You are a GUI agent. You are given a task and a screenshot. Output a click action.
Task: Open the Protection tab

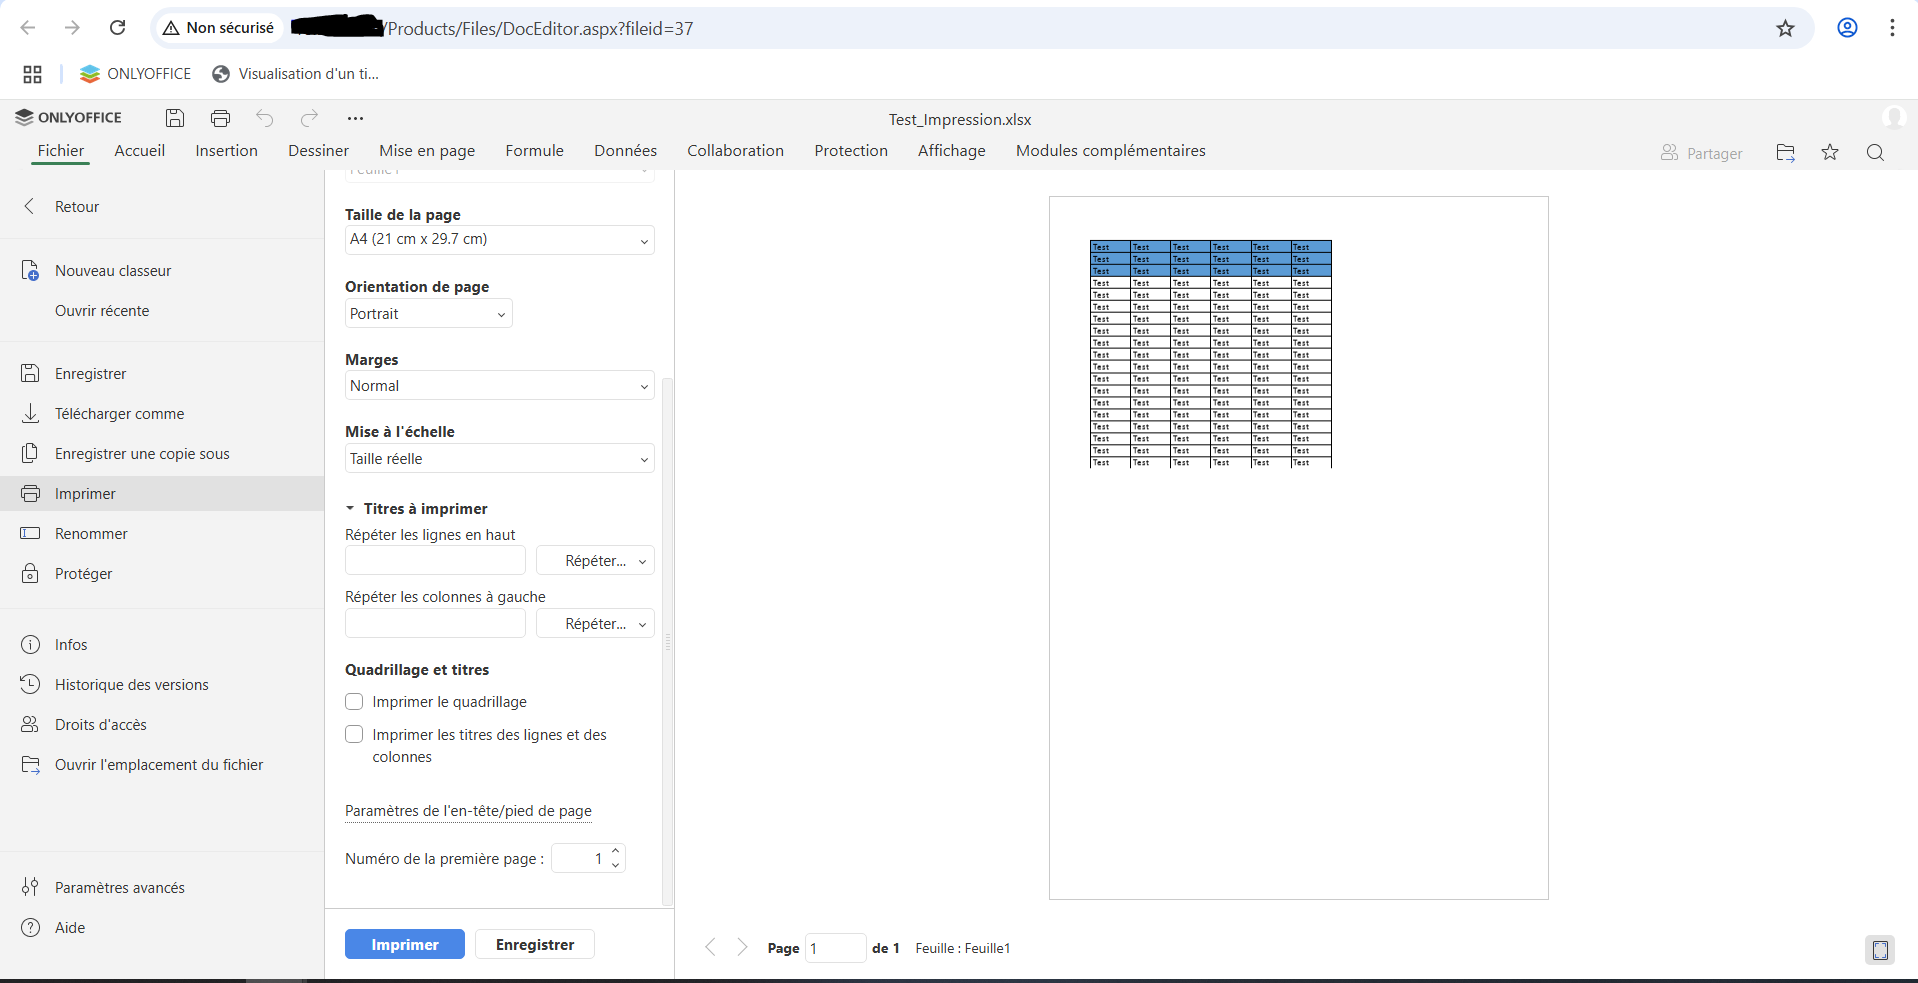pos(851,151)
